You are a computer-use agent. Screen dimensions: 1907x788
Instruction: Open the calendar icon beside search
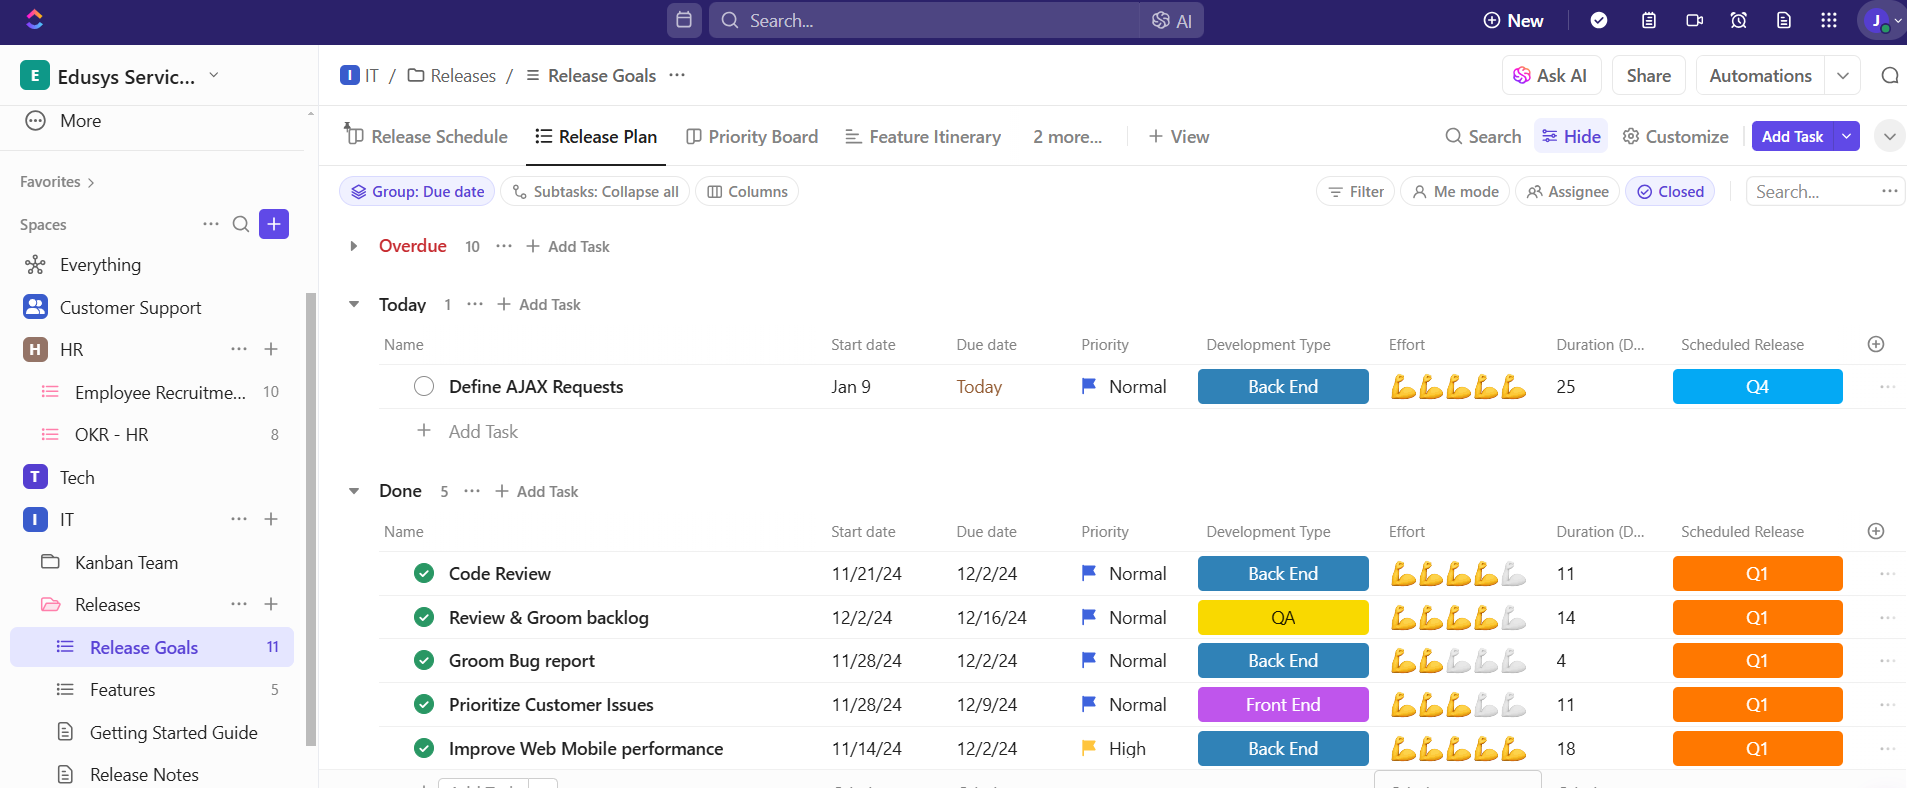pyautogui.click(x=684, y=20)
